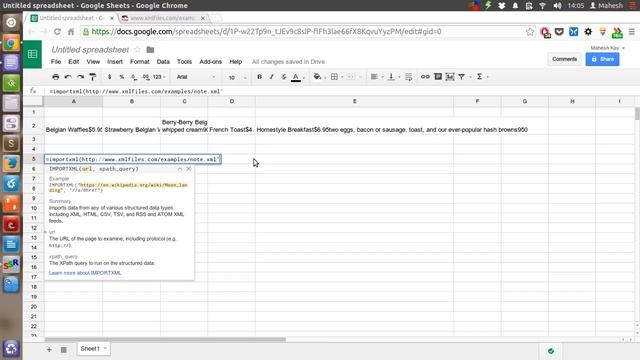This screenshot has width=640, height=360.
Task: Click the Insert link icon
Action: tap(425, 77)
